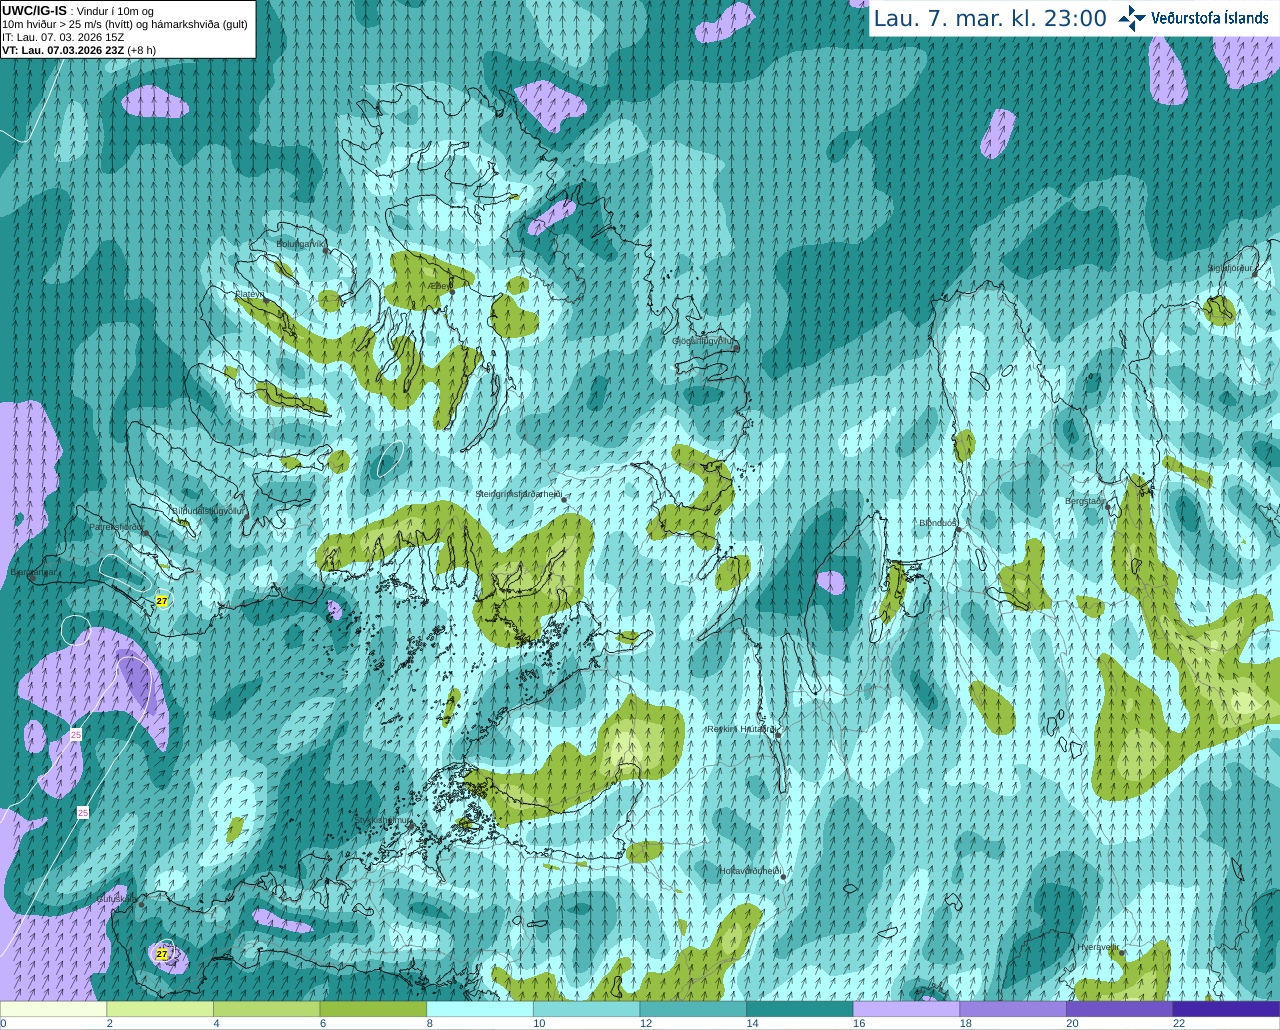
Task: Click the Flateyri station label
Action: tap(249, 294)
